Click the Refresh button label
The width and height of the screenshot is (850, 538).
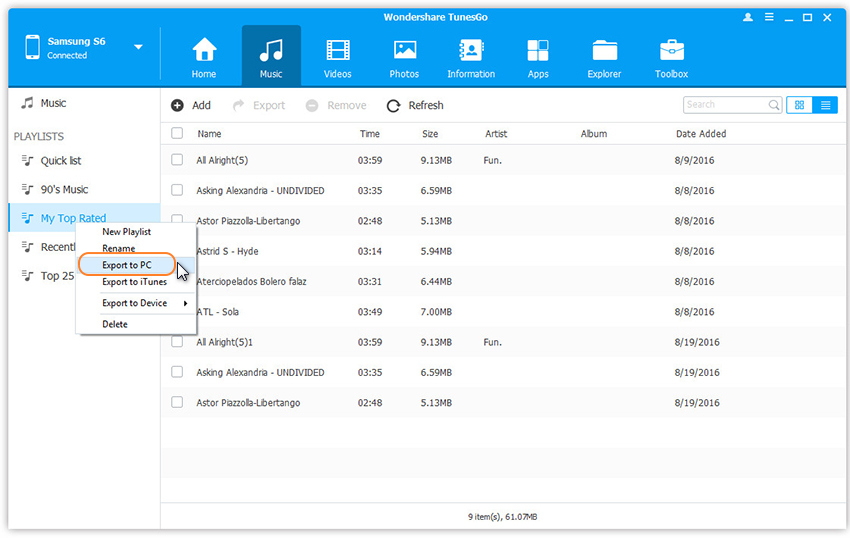click(426, 105)
